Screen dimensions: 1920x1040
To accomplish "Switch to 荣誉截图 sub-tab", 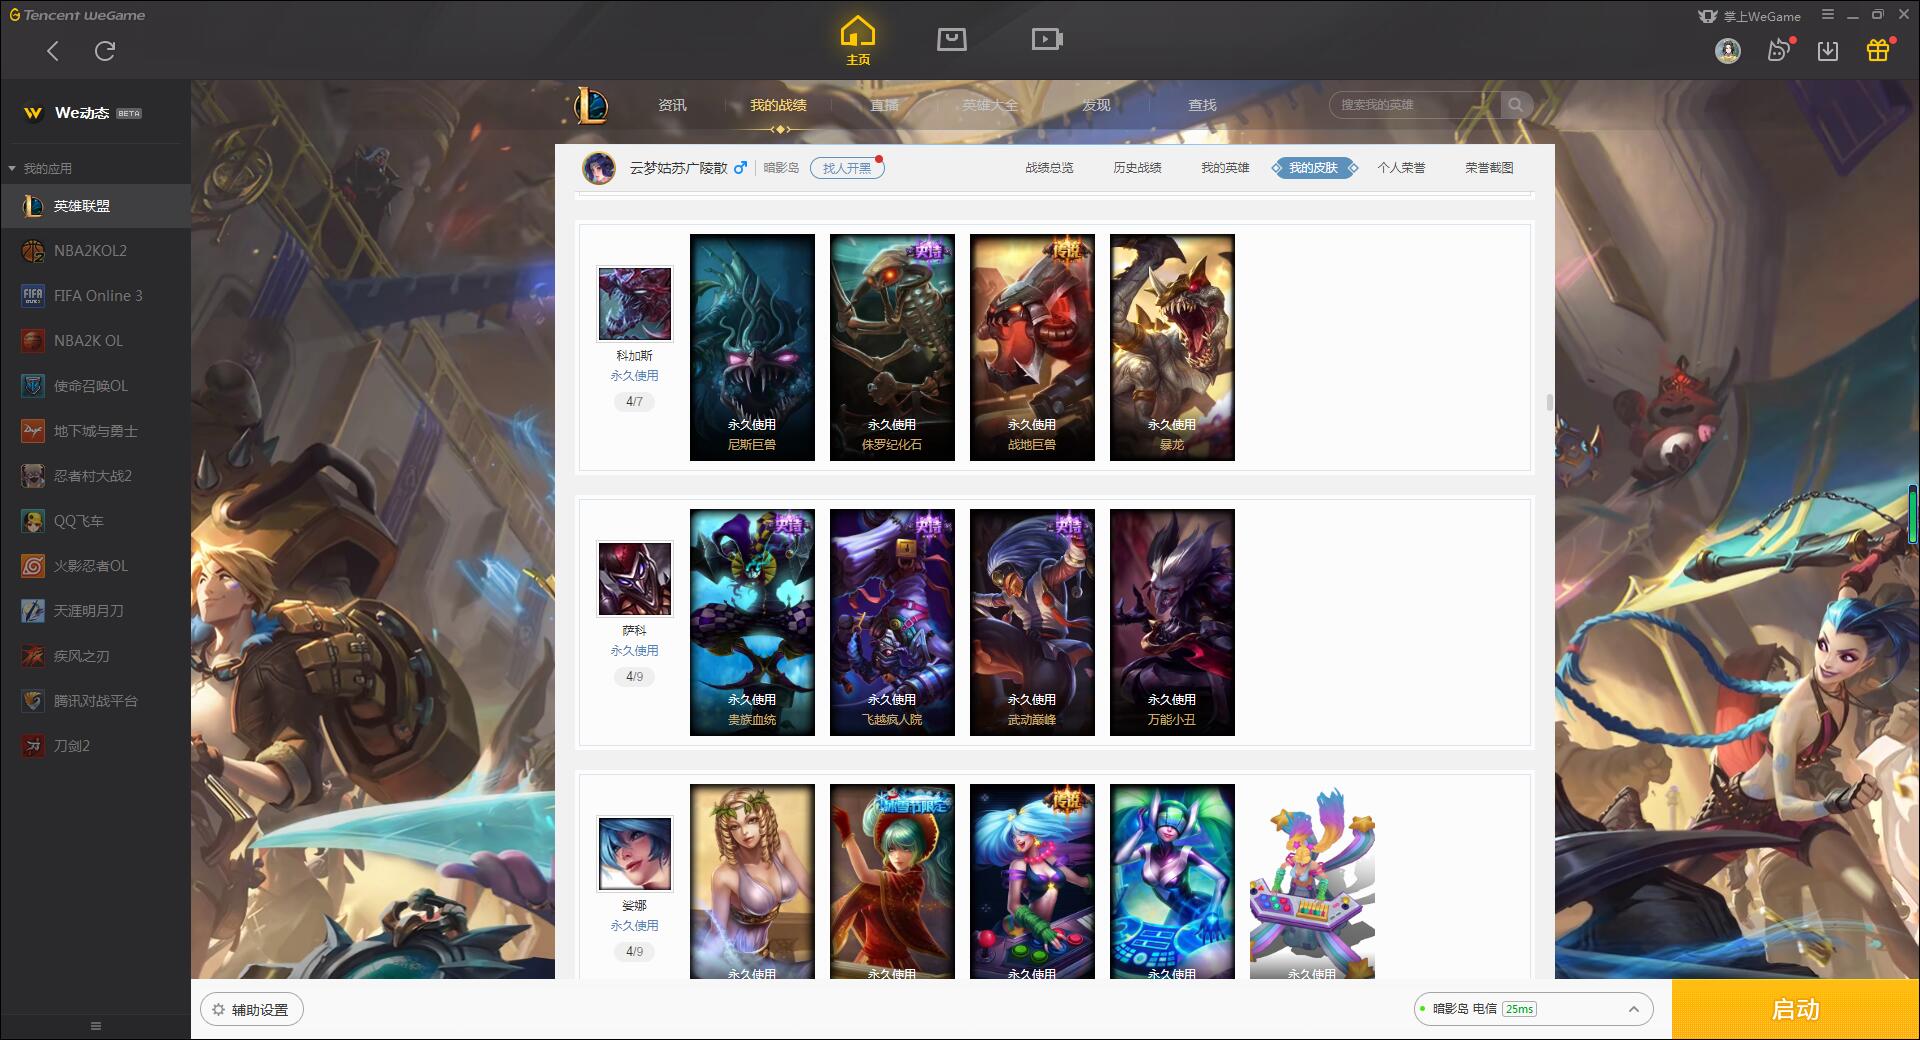I will 1489,168.
